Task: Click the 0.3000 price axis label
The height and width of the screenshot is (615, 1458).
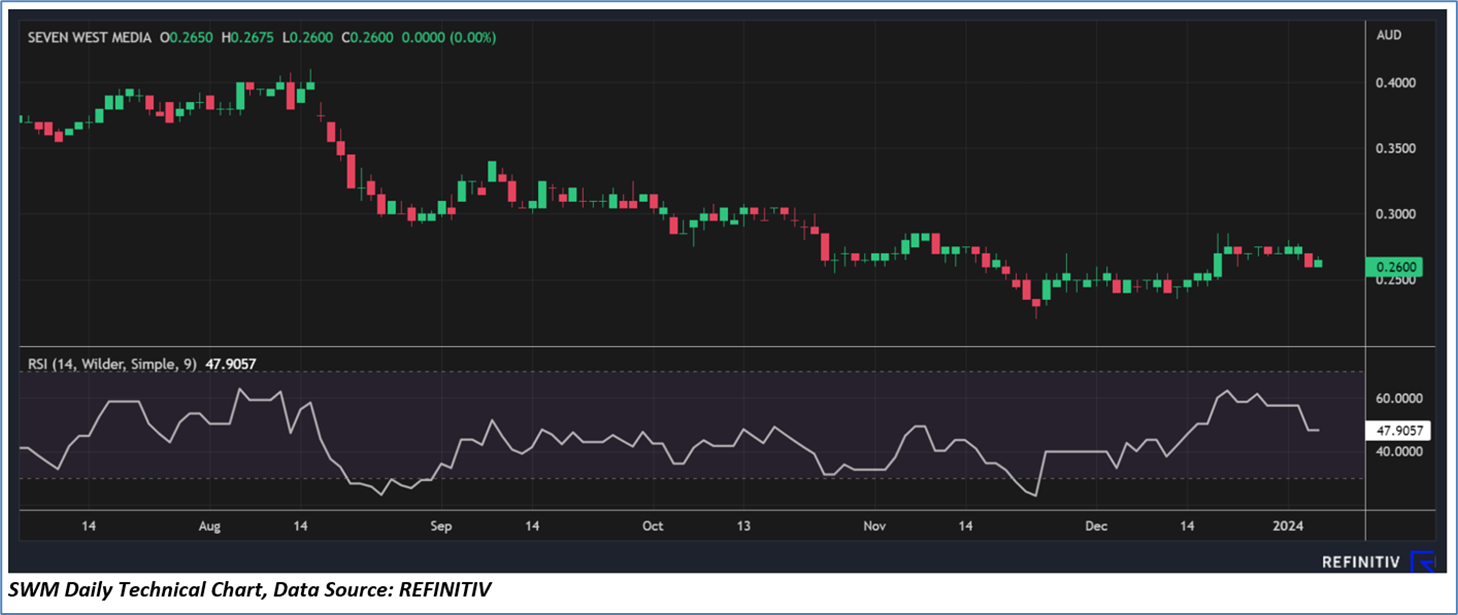Action: pyautogui.click(x=1395, y=214)
